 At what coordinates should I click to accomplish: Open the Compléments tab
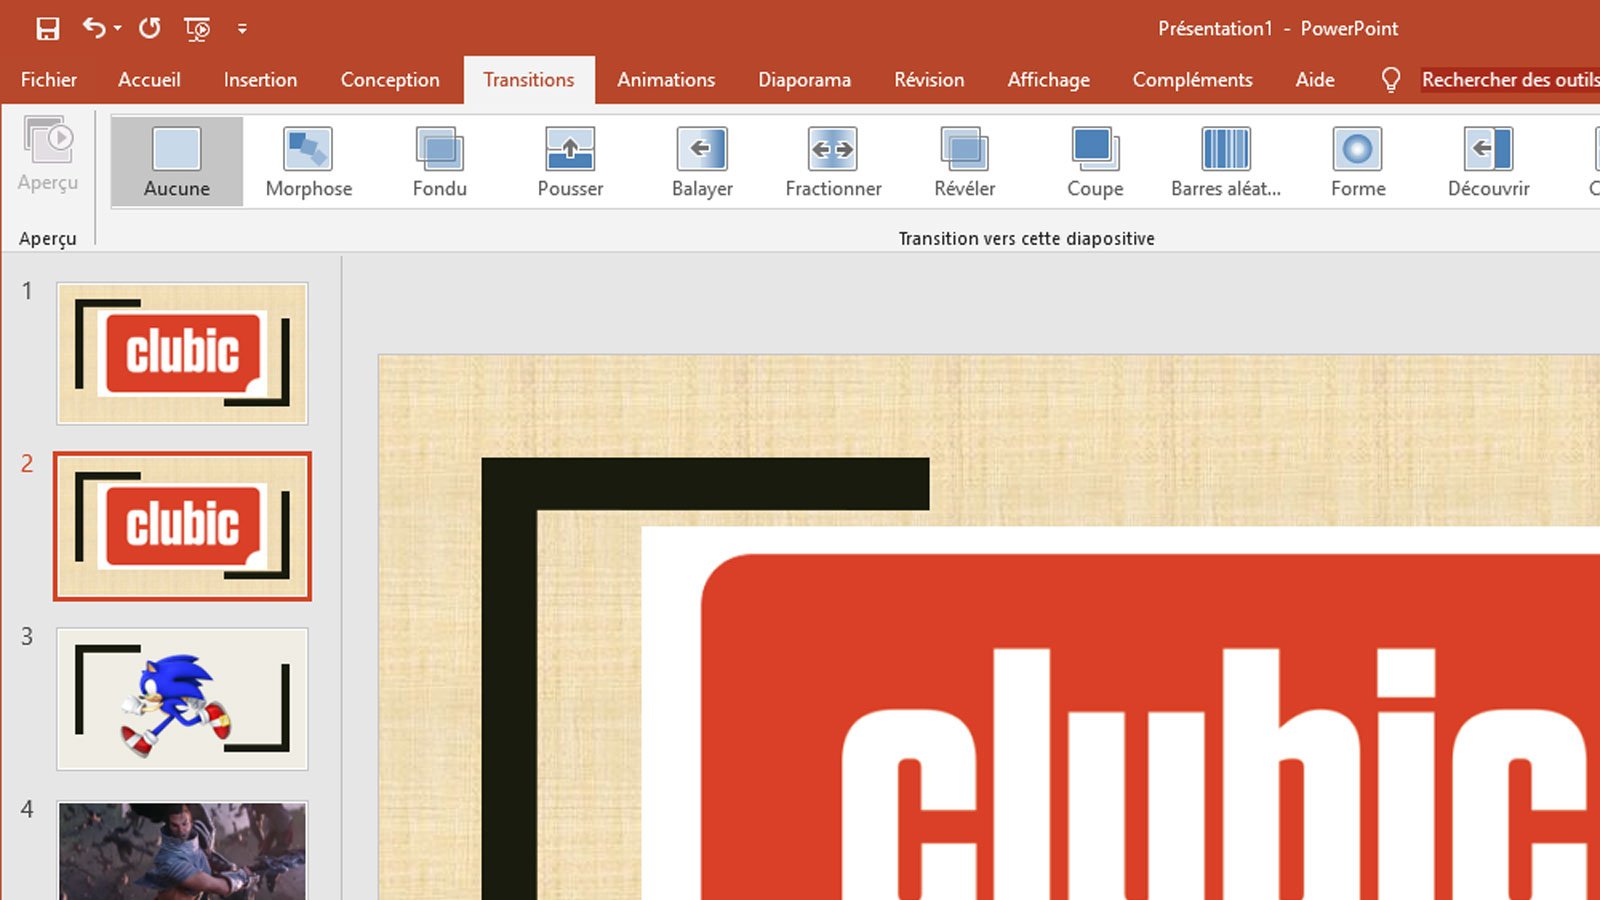click(1192, 80)
